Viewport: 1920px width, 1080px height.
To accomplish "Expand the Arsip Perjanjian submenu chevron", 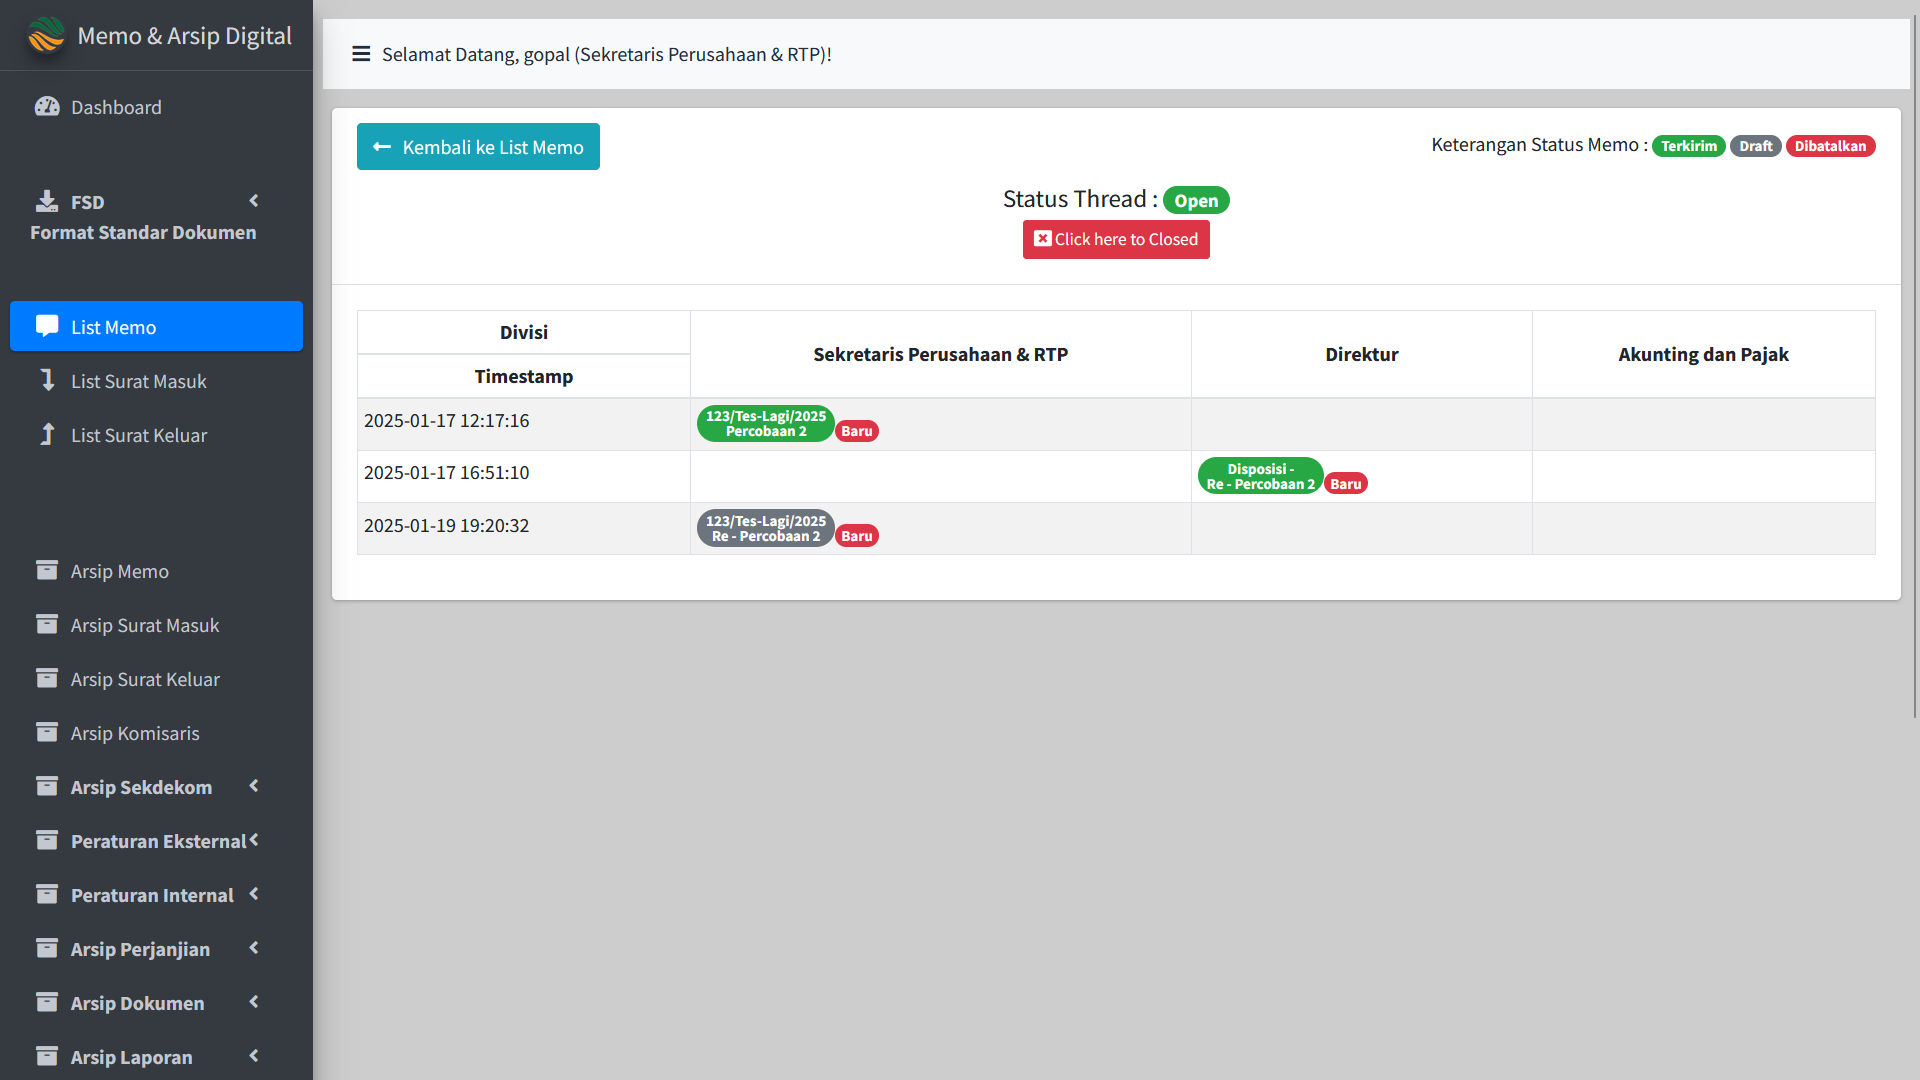I will [254, 948].
